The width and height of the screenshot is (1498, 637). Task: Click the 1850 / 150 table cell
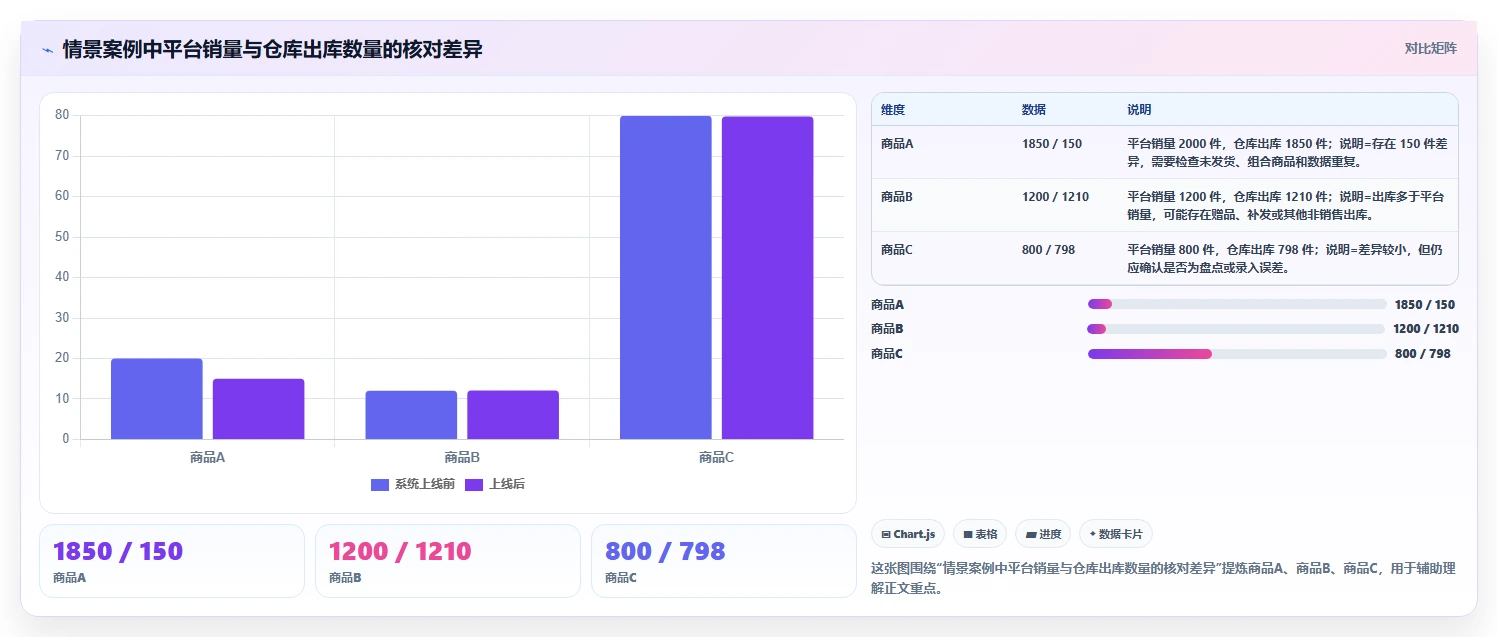[1052, 144]
